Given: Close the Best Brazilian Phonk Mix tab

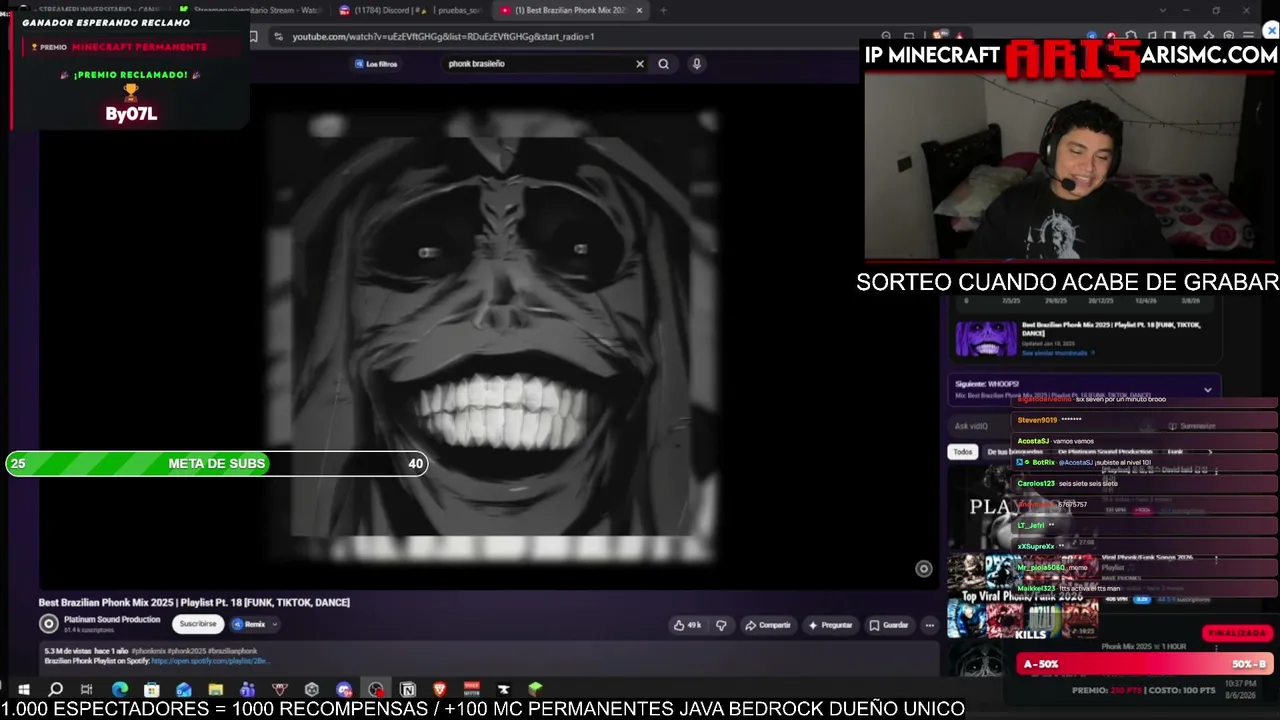Looking at the screenshot, I should pyautogui.click(x=639, y=10).
